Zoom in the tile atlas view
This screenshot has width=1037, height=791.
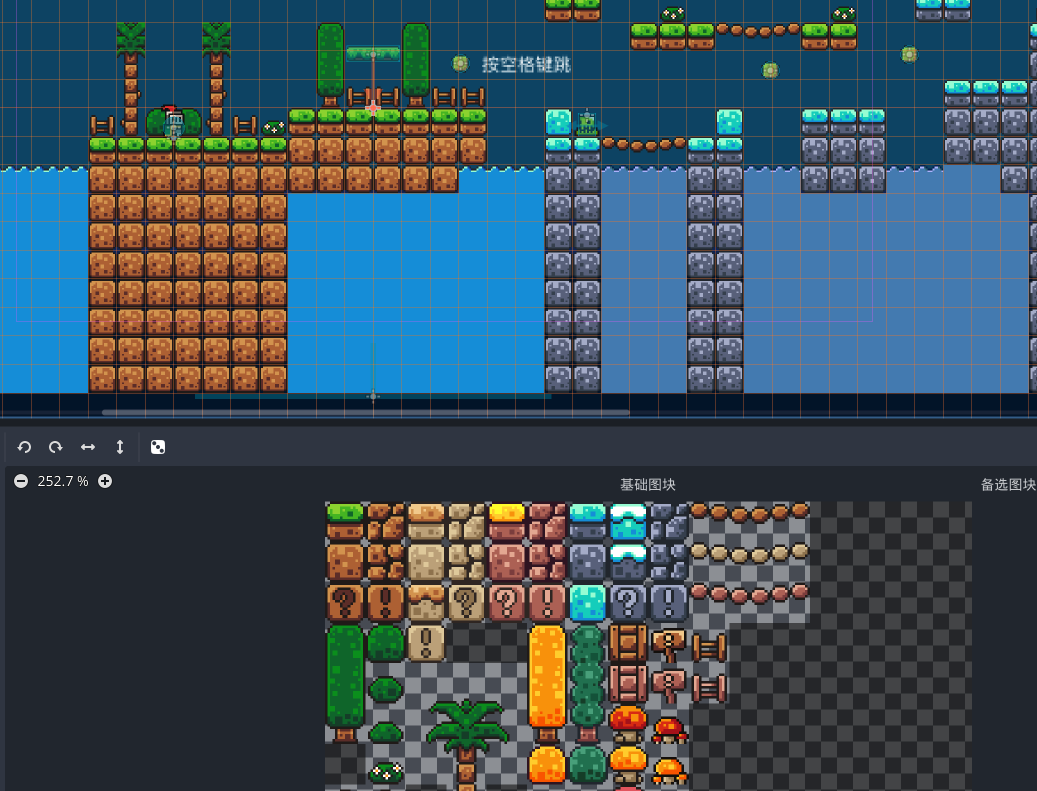point(104,481)
